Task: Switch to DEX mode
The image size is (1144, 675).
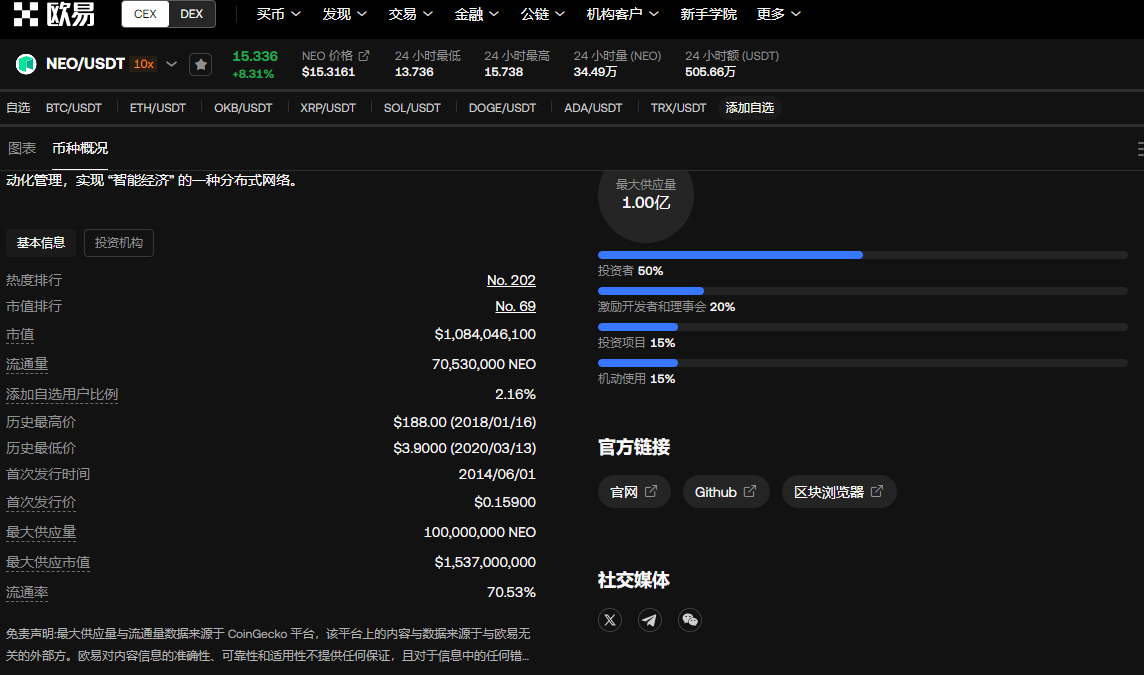Action: coord(191,14)
